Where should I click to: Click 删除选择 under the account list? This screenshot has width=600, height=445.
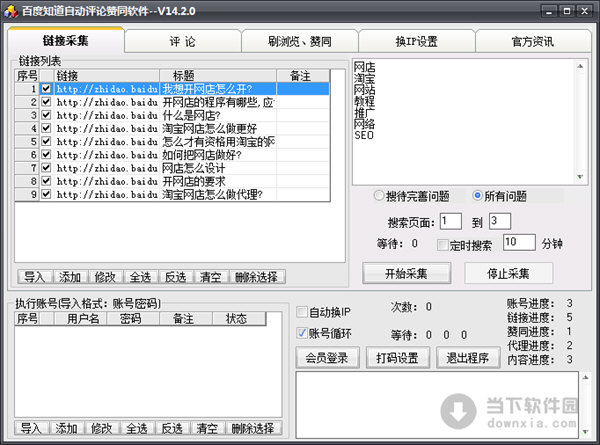click(253, 428)
